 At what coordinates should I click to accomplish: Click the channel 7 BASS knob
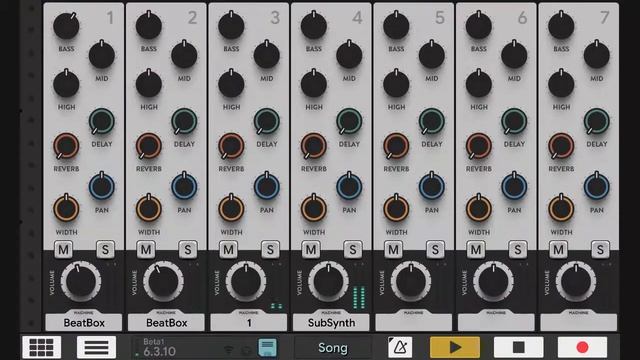561,26
